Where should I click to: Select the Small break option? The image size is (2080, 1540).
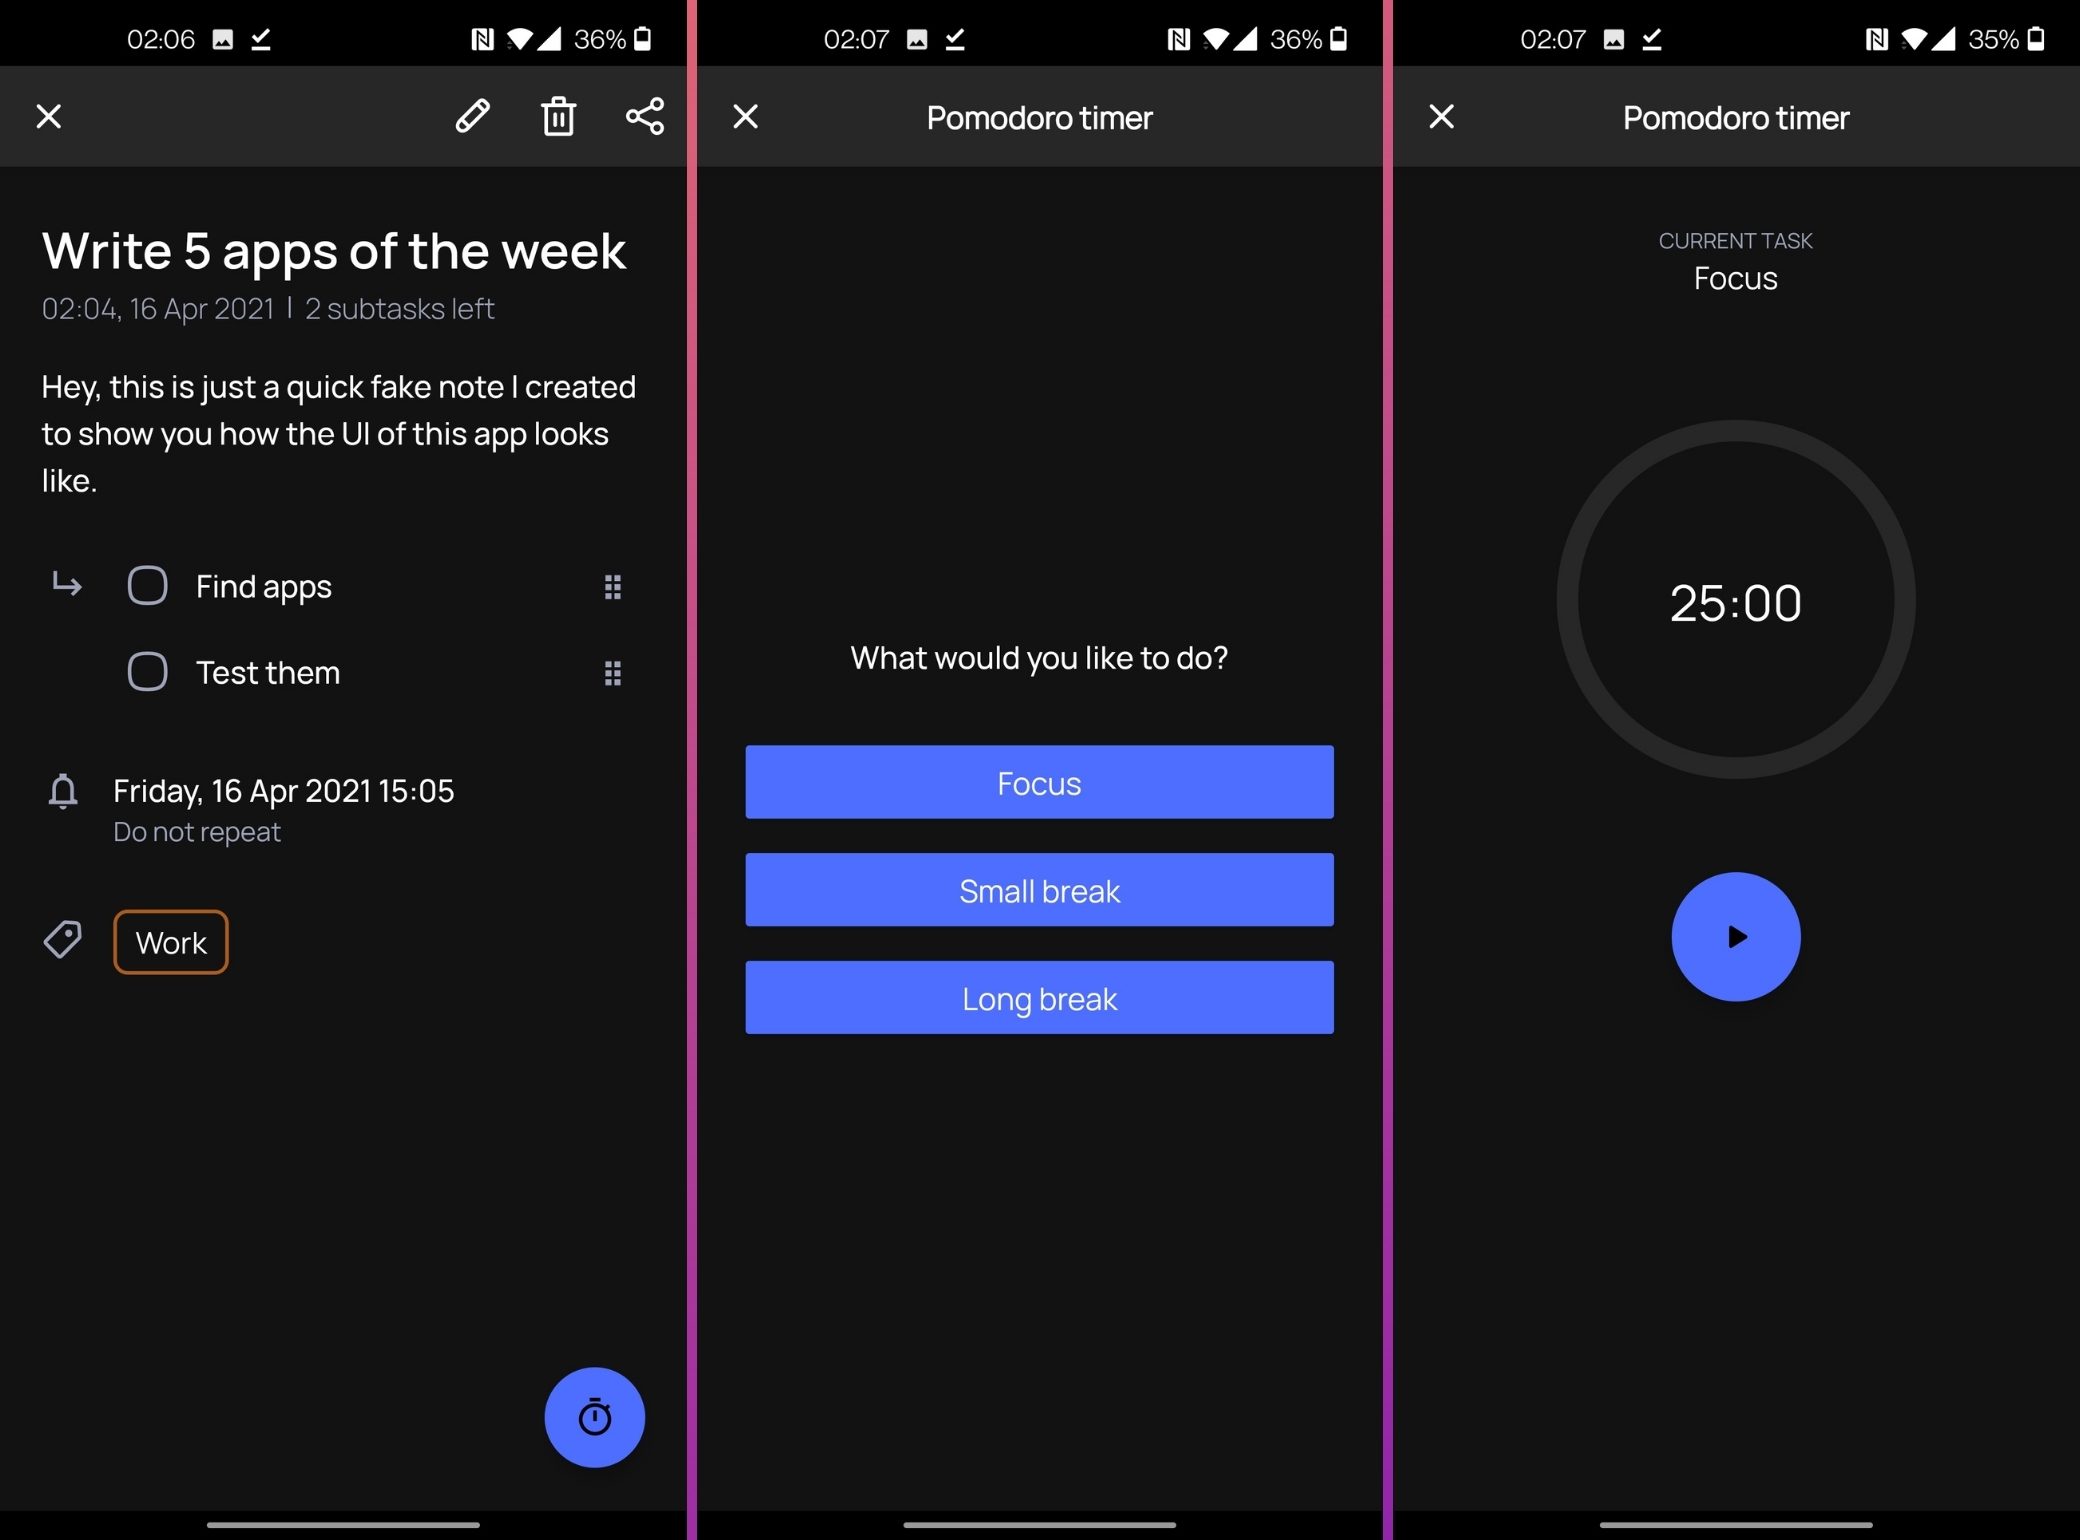[x=1040, y=890]
